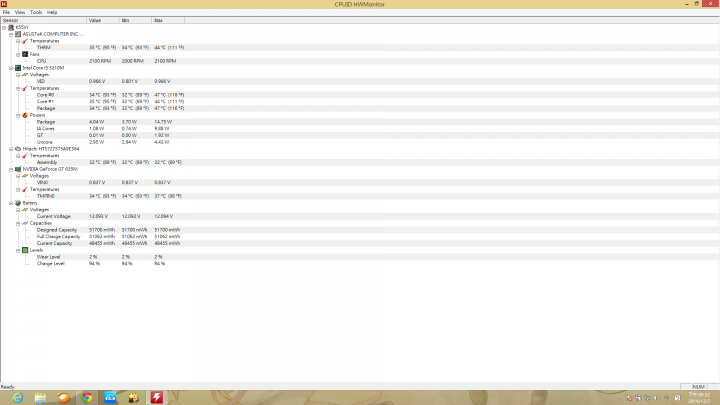This screenshot has width=720, height=405.
Task: Click the HWMonitor lightning taskbar icon
Action: click(157, 398)
